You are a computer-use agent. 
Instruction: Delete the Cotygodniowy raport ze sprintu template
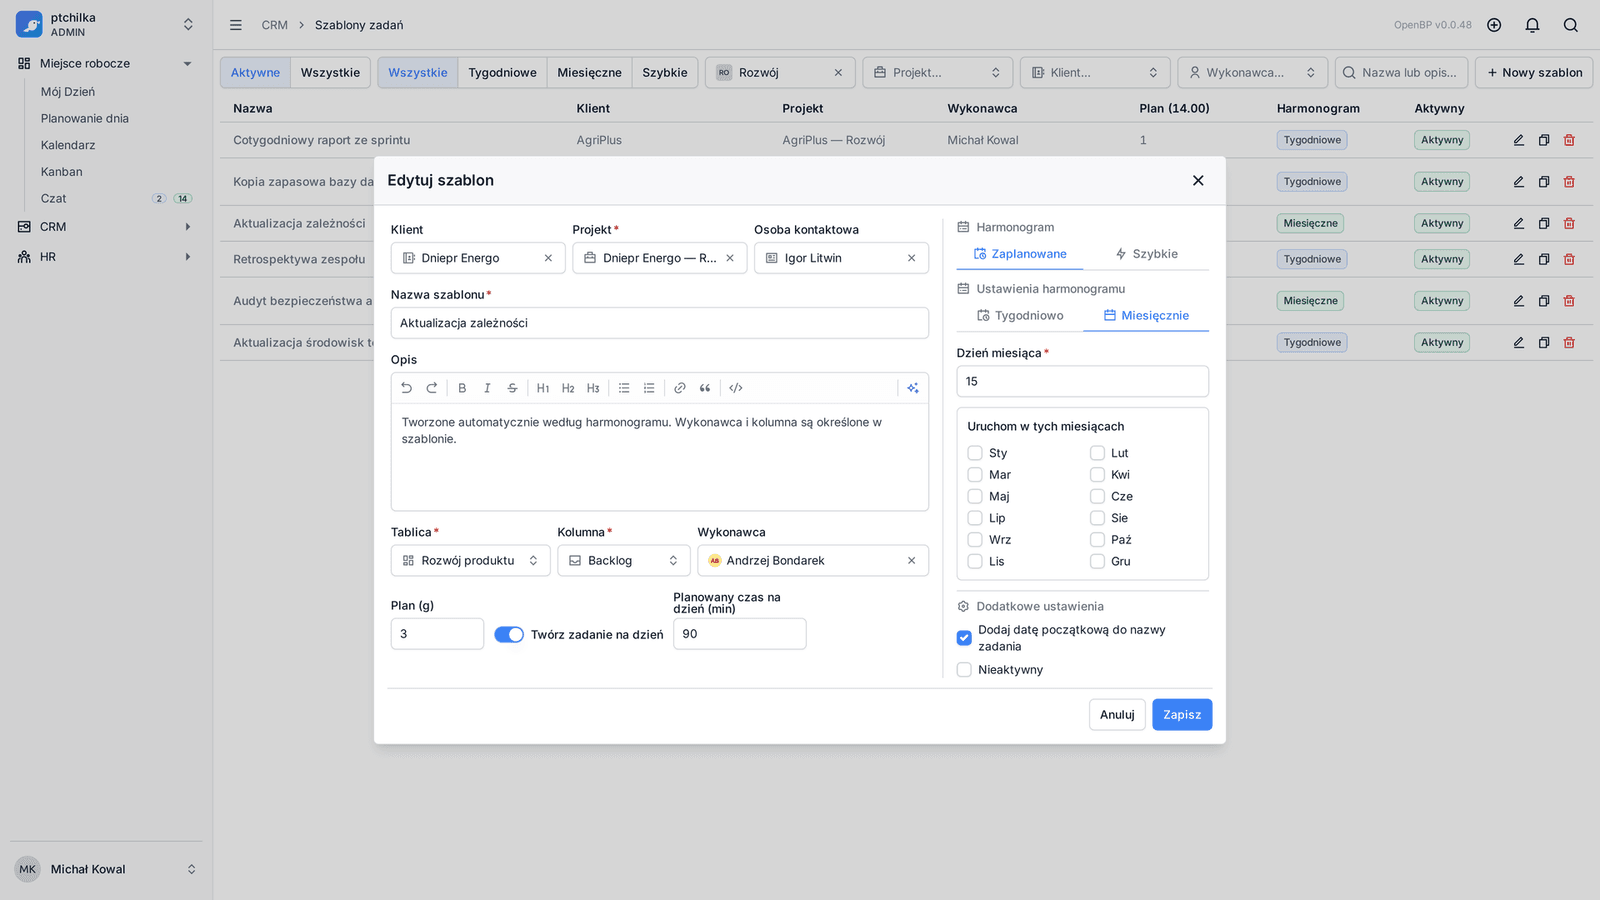pos(1569,140)
